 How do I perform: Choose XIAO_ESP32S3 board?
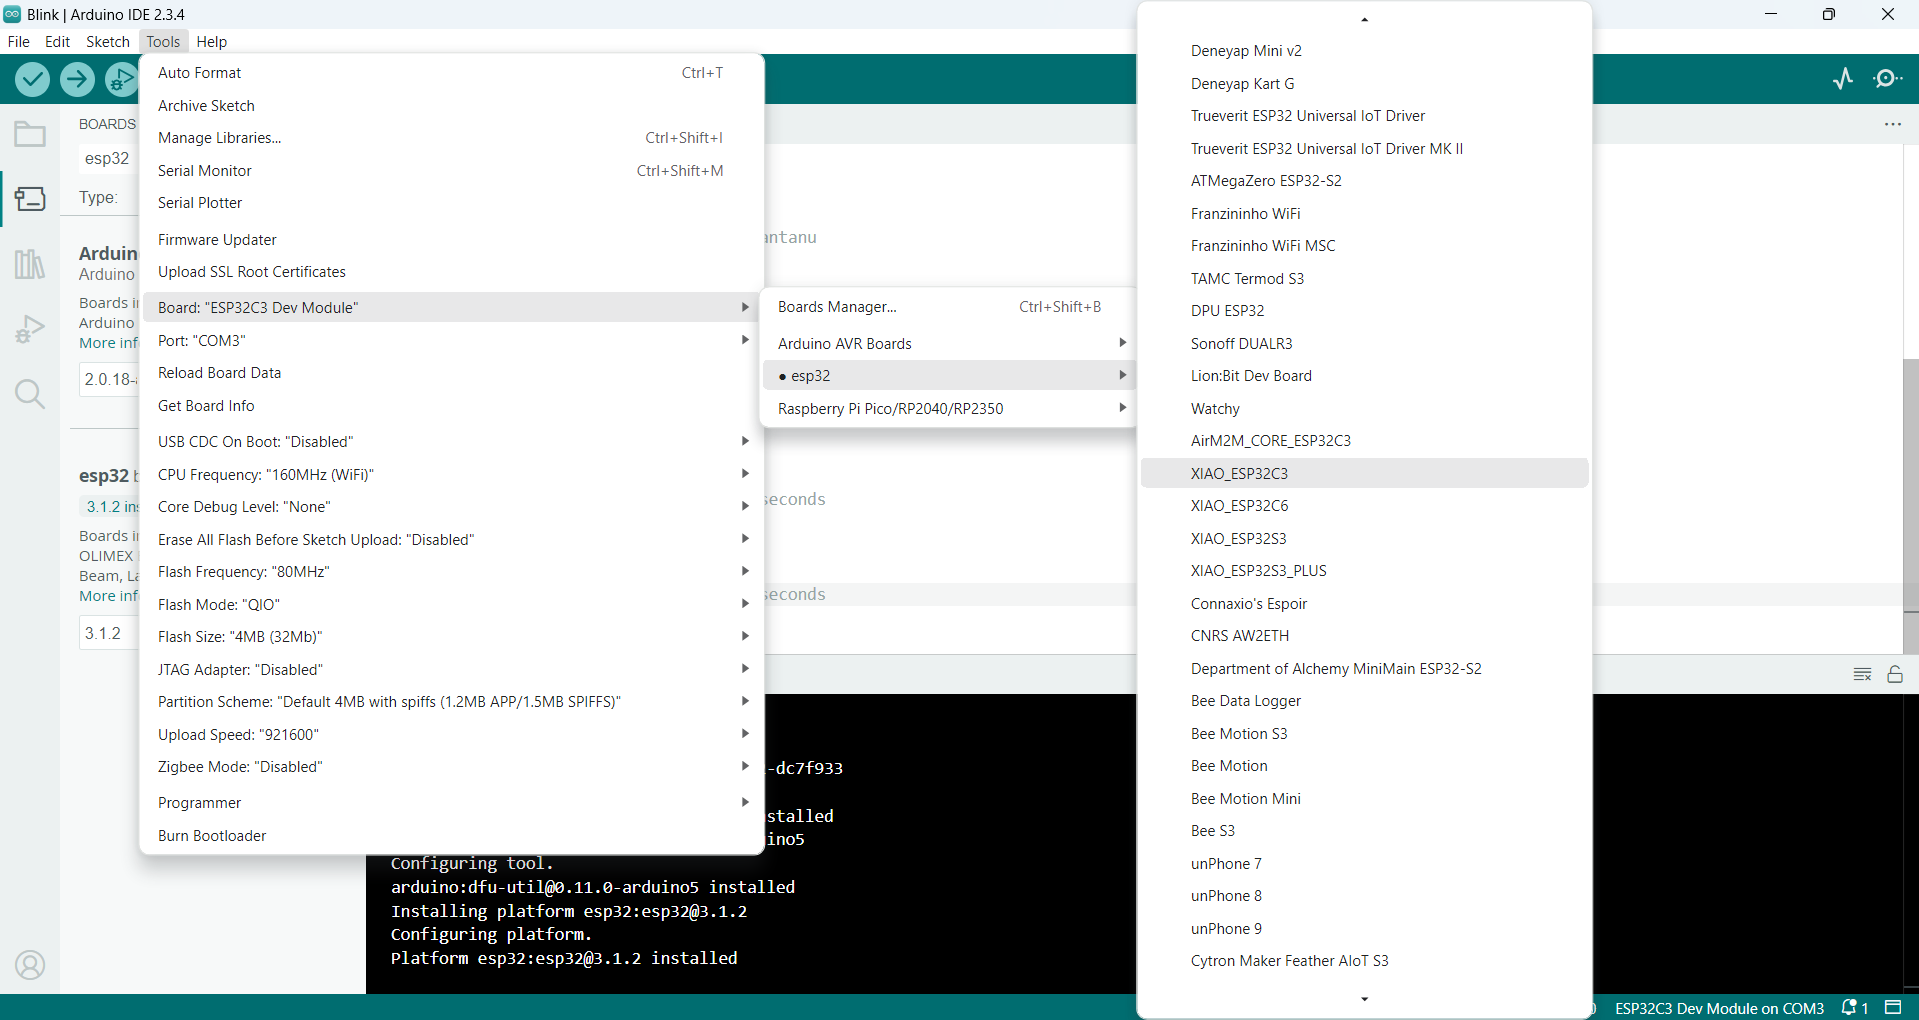[1364, 538]
